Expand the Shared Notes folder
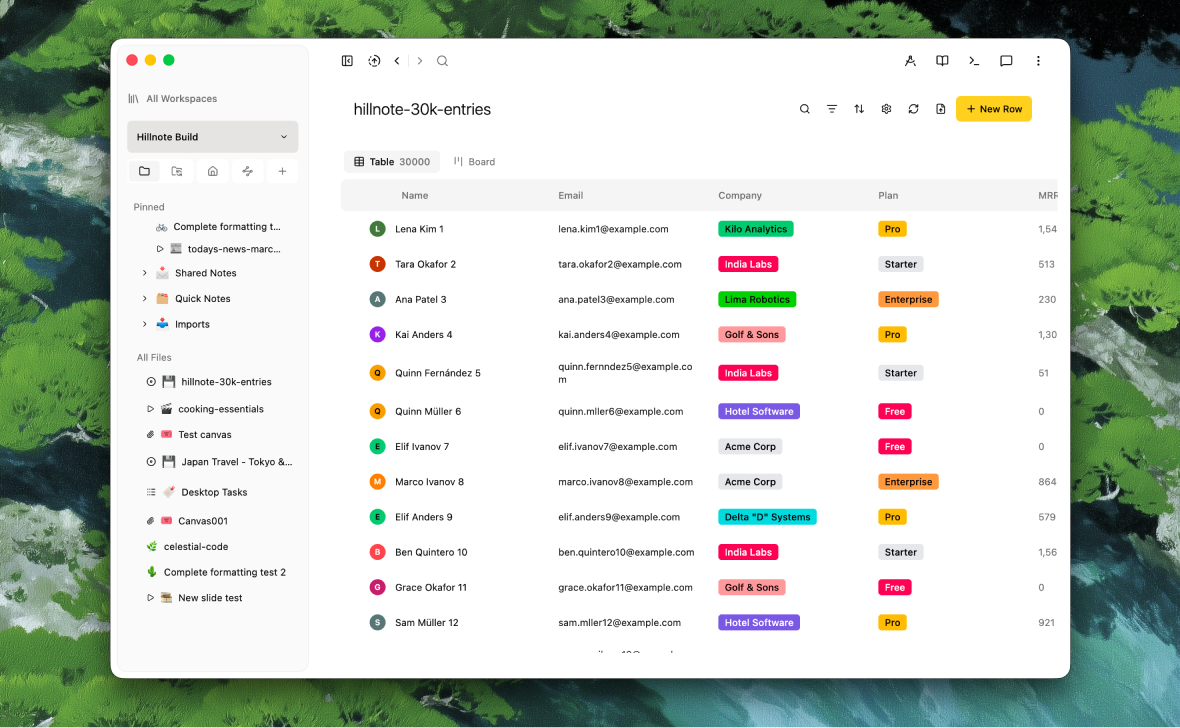The width and height of the screenshot is (1180, 728). click(x=144, y=273)
